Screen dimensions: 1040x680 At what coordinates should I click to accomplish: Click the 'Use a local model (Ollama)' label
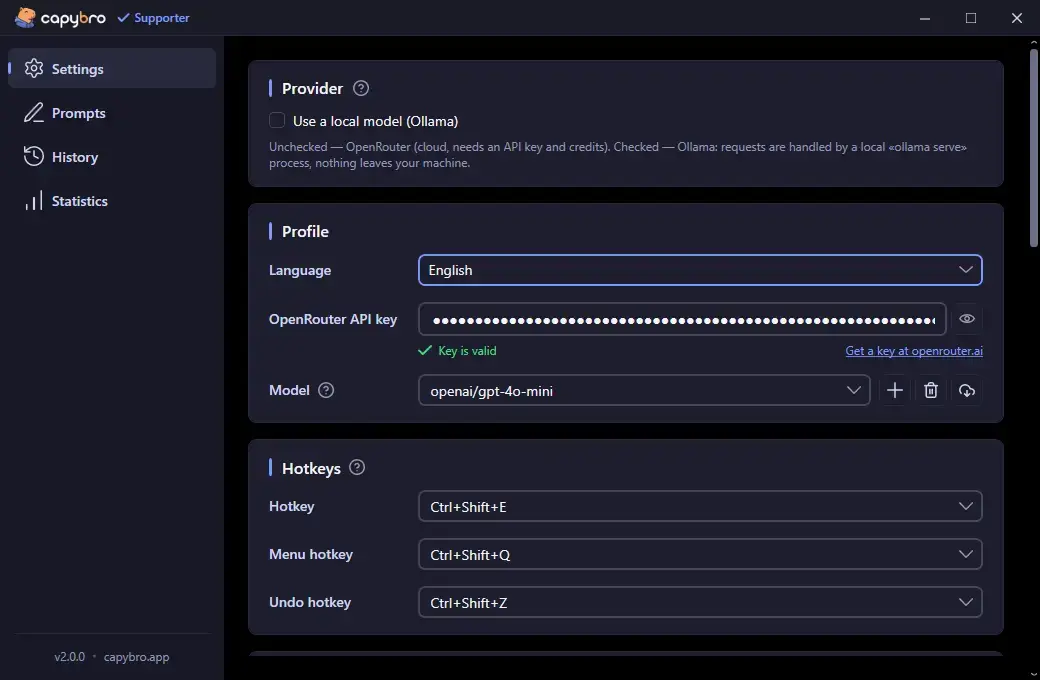pyautogui.click(x=375, y=121)
